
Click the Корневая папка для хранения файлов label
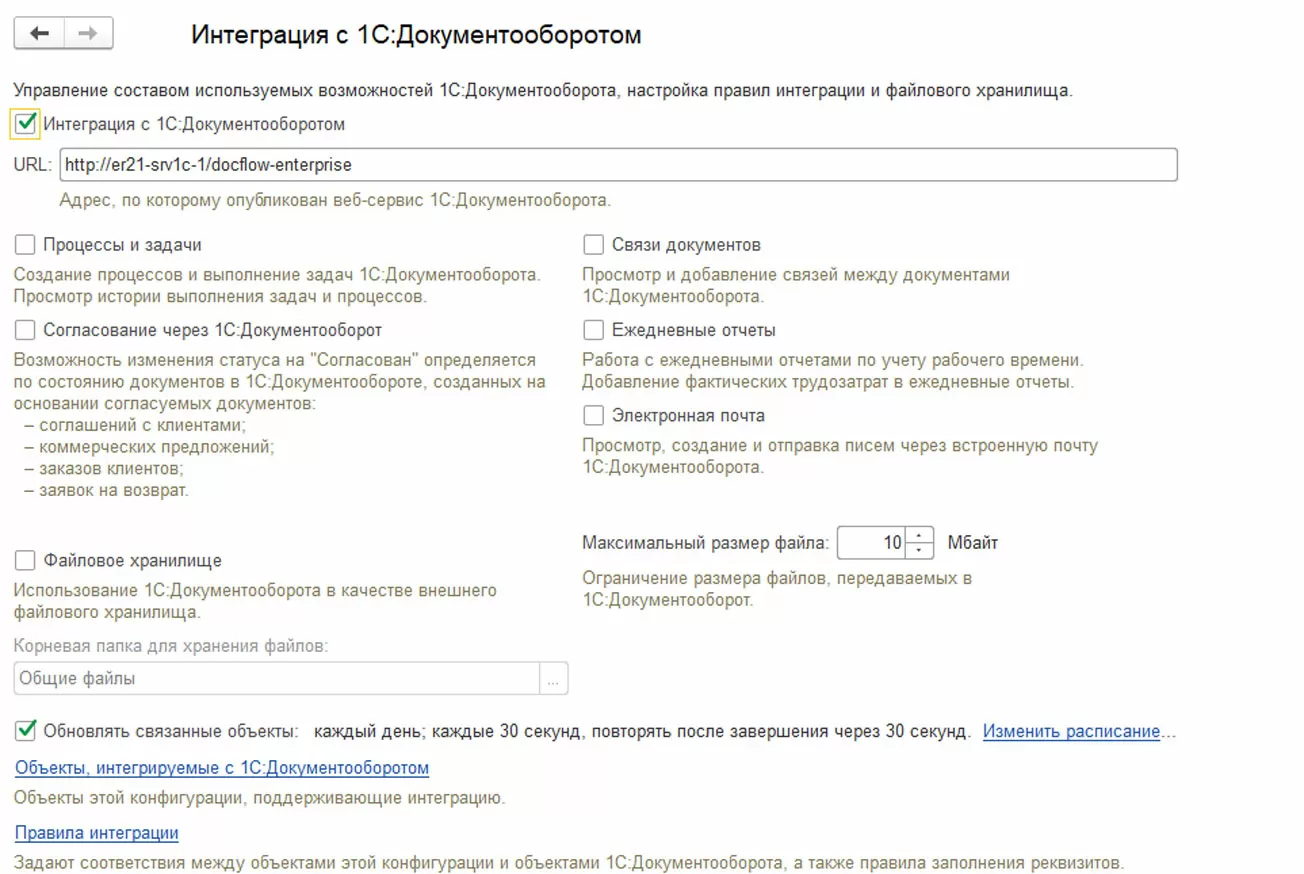(x=171, y=646)
